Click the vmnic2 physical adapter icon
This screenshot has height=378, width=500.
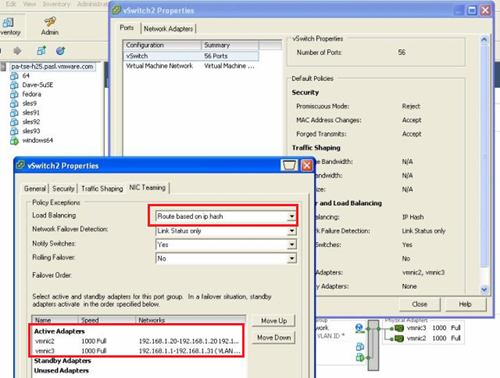(399, 339)
